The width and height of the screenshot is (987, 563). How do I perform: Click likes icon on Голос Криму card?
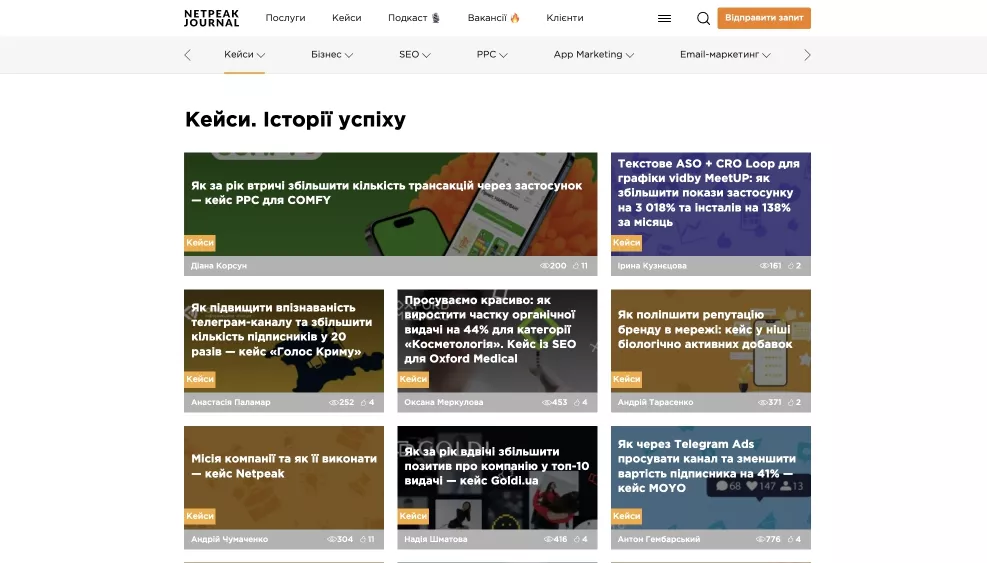(364, 402)
